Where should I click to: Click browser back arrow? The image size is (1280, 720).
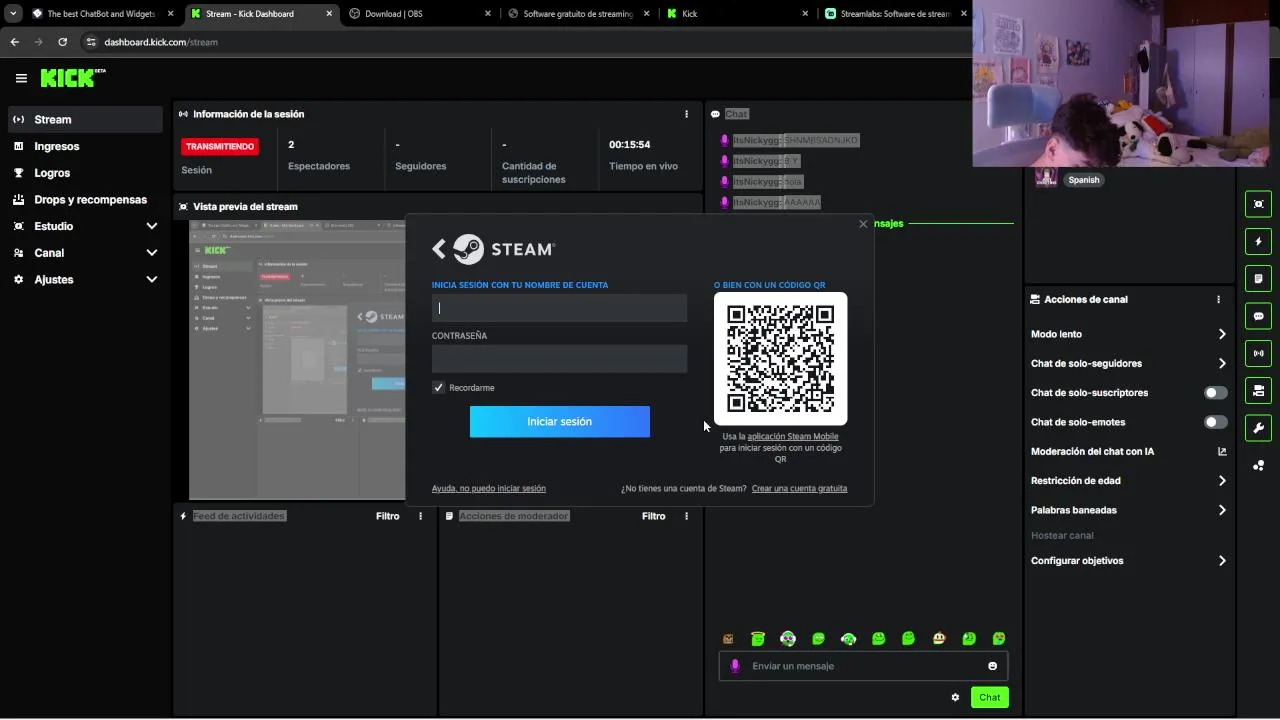[x=14, y=42]
